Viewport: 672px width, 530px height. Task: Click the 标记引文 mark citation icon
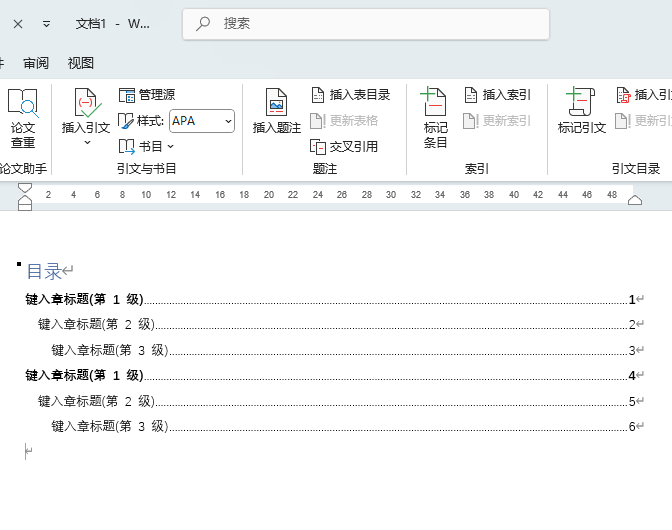coord(581,102)
